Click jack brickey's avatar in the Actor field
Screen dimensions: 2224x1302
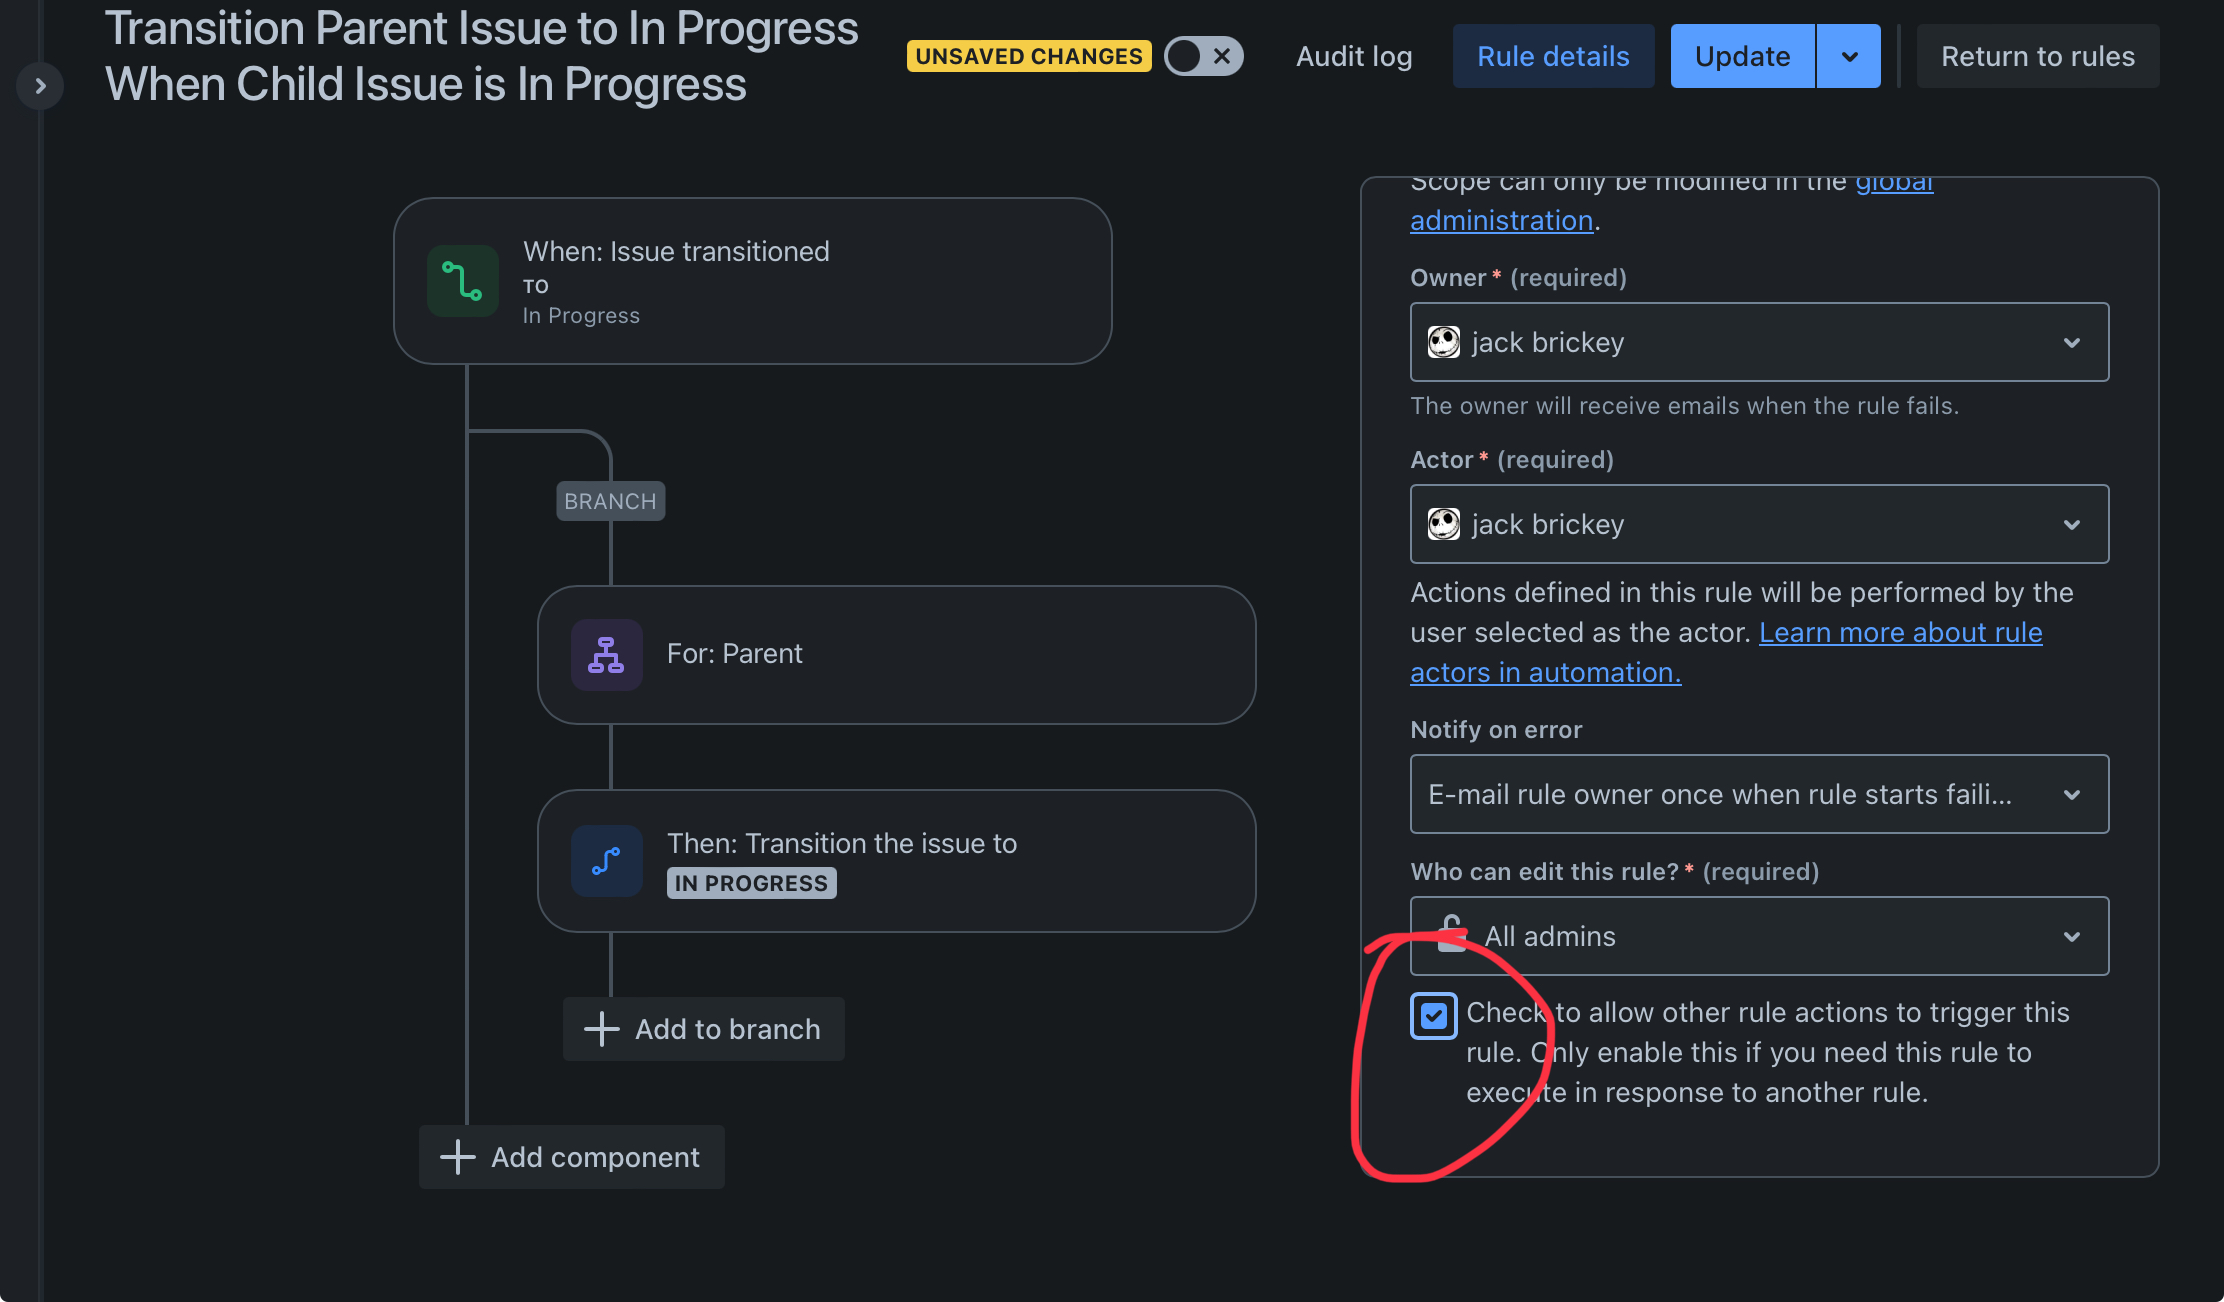pos(1443,524)
